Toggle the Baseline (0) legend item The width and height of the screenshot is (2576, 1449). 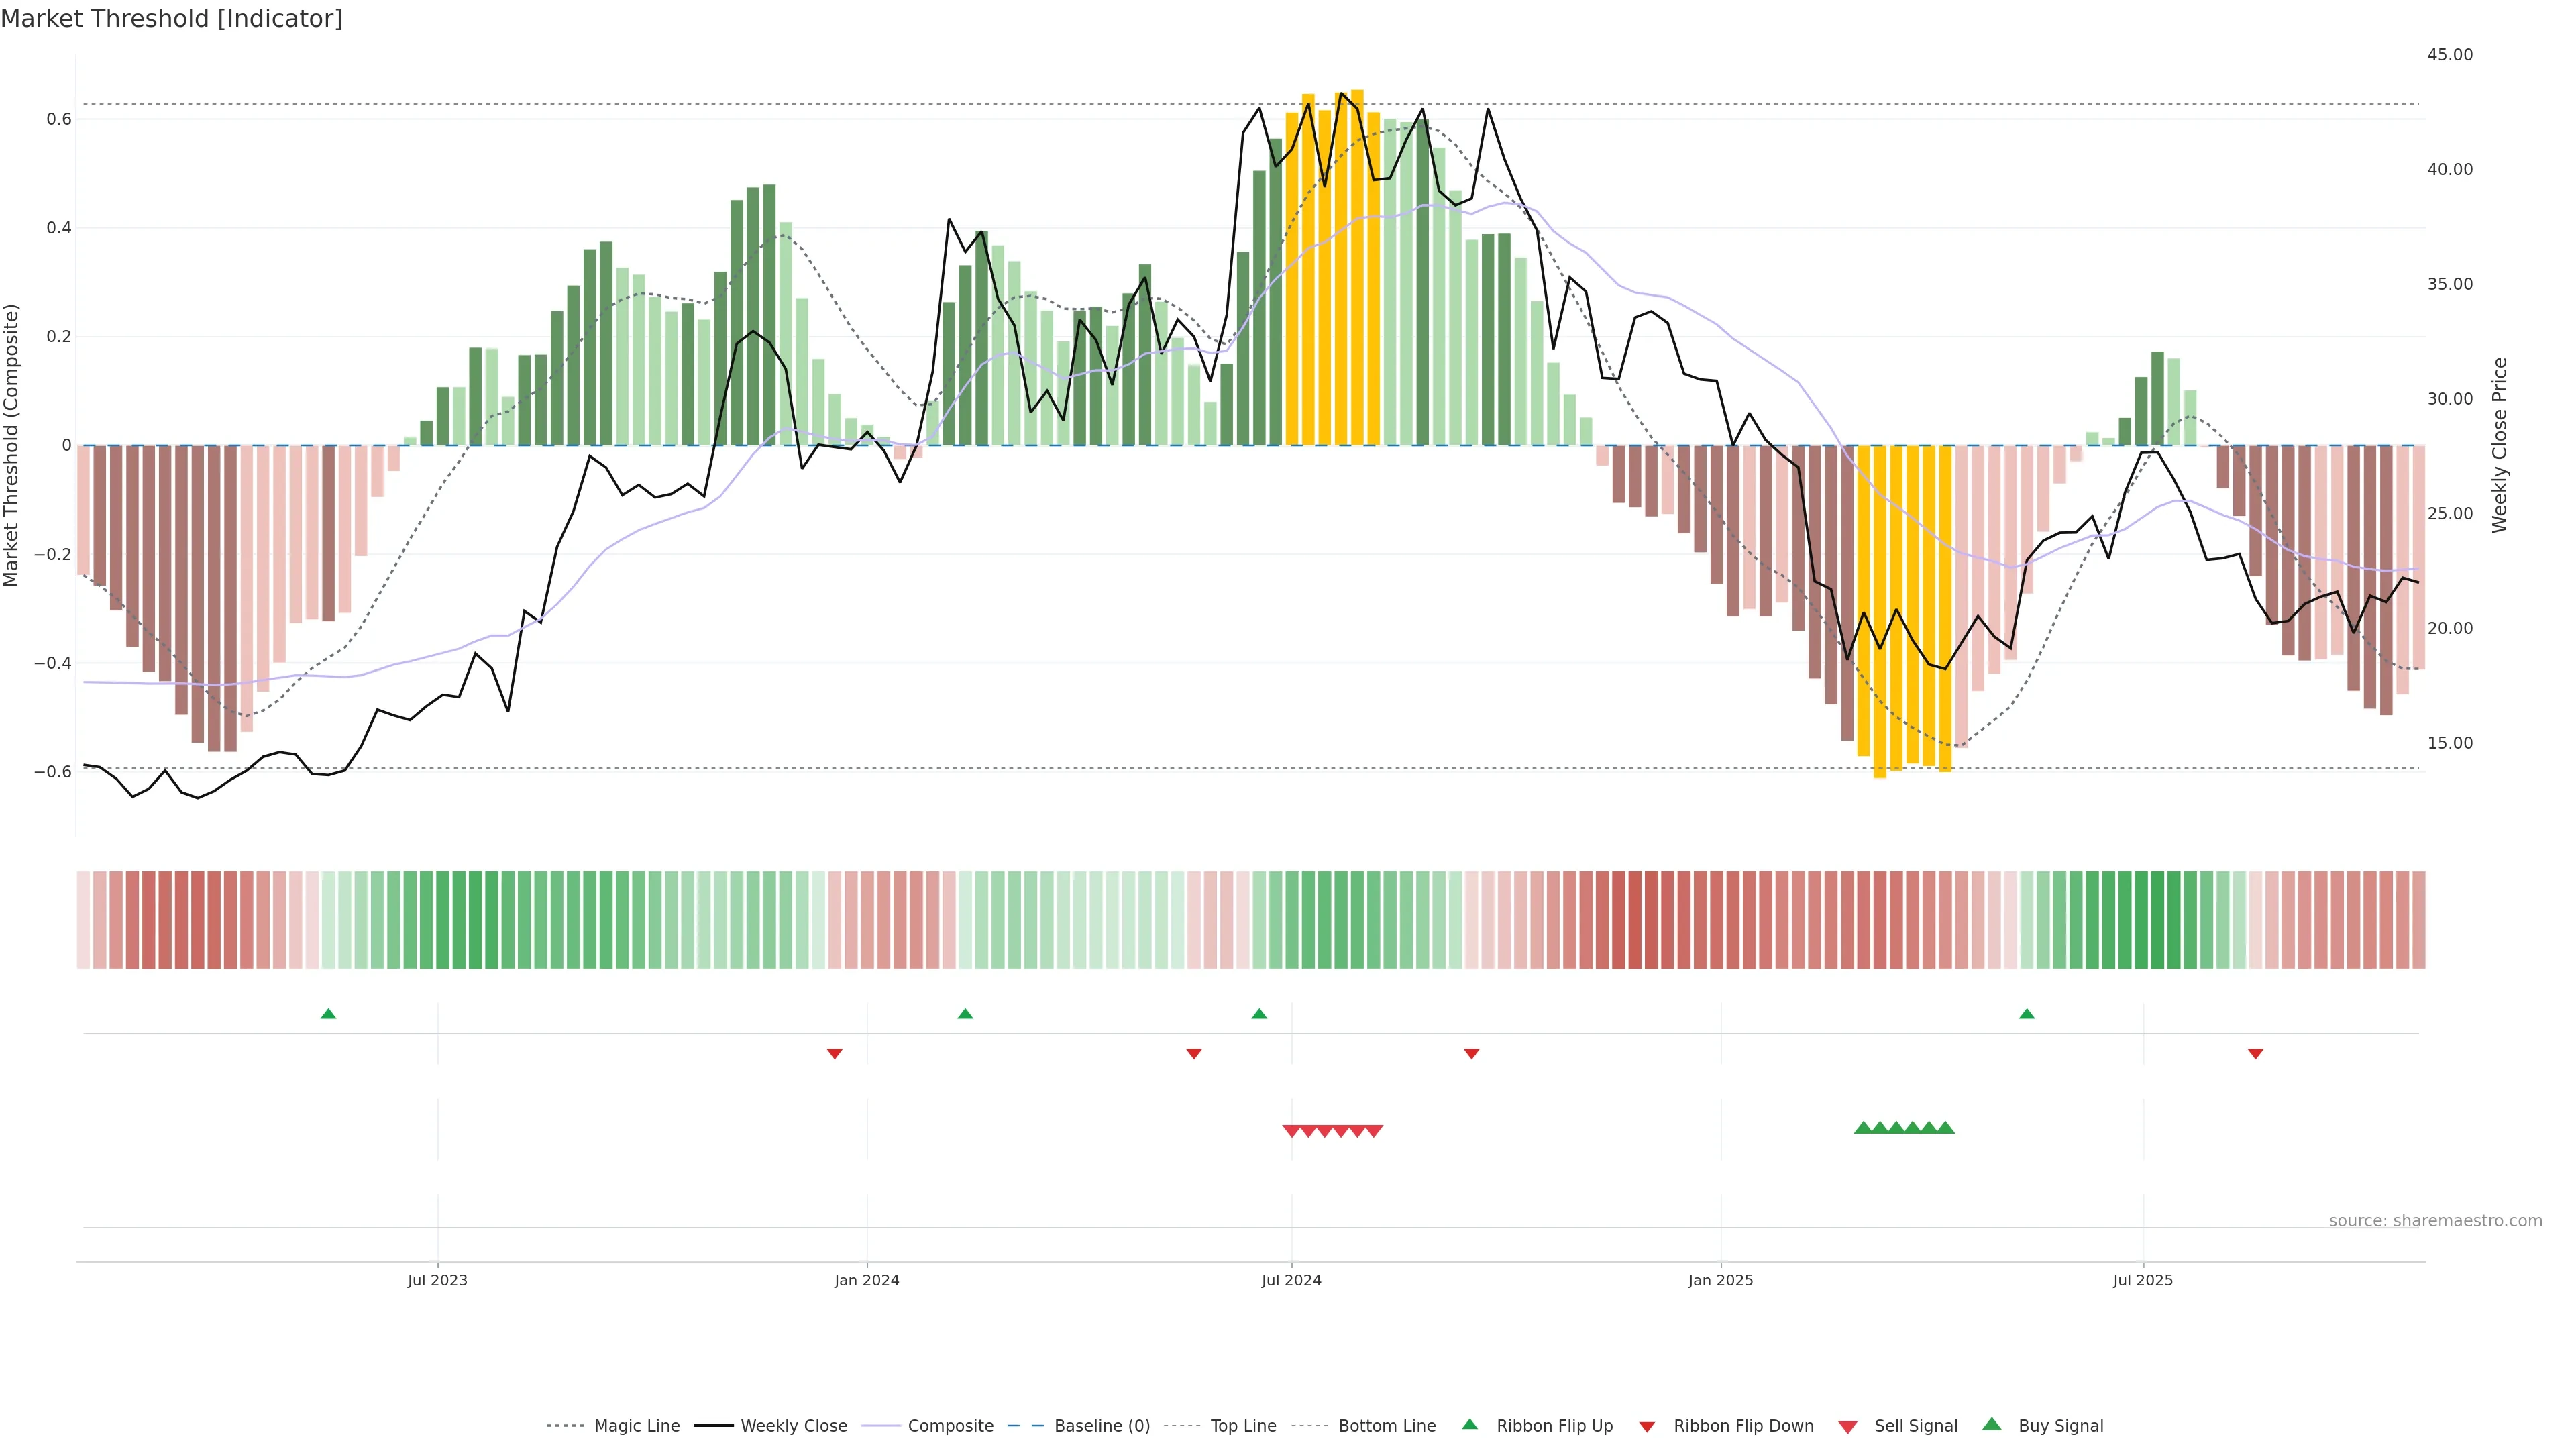coord(1101,1426)
